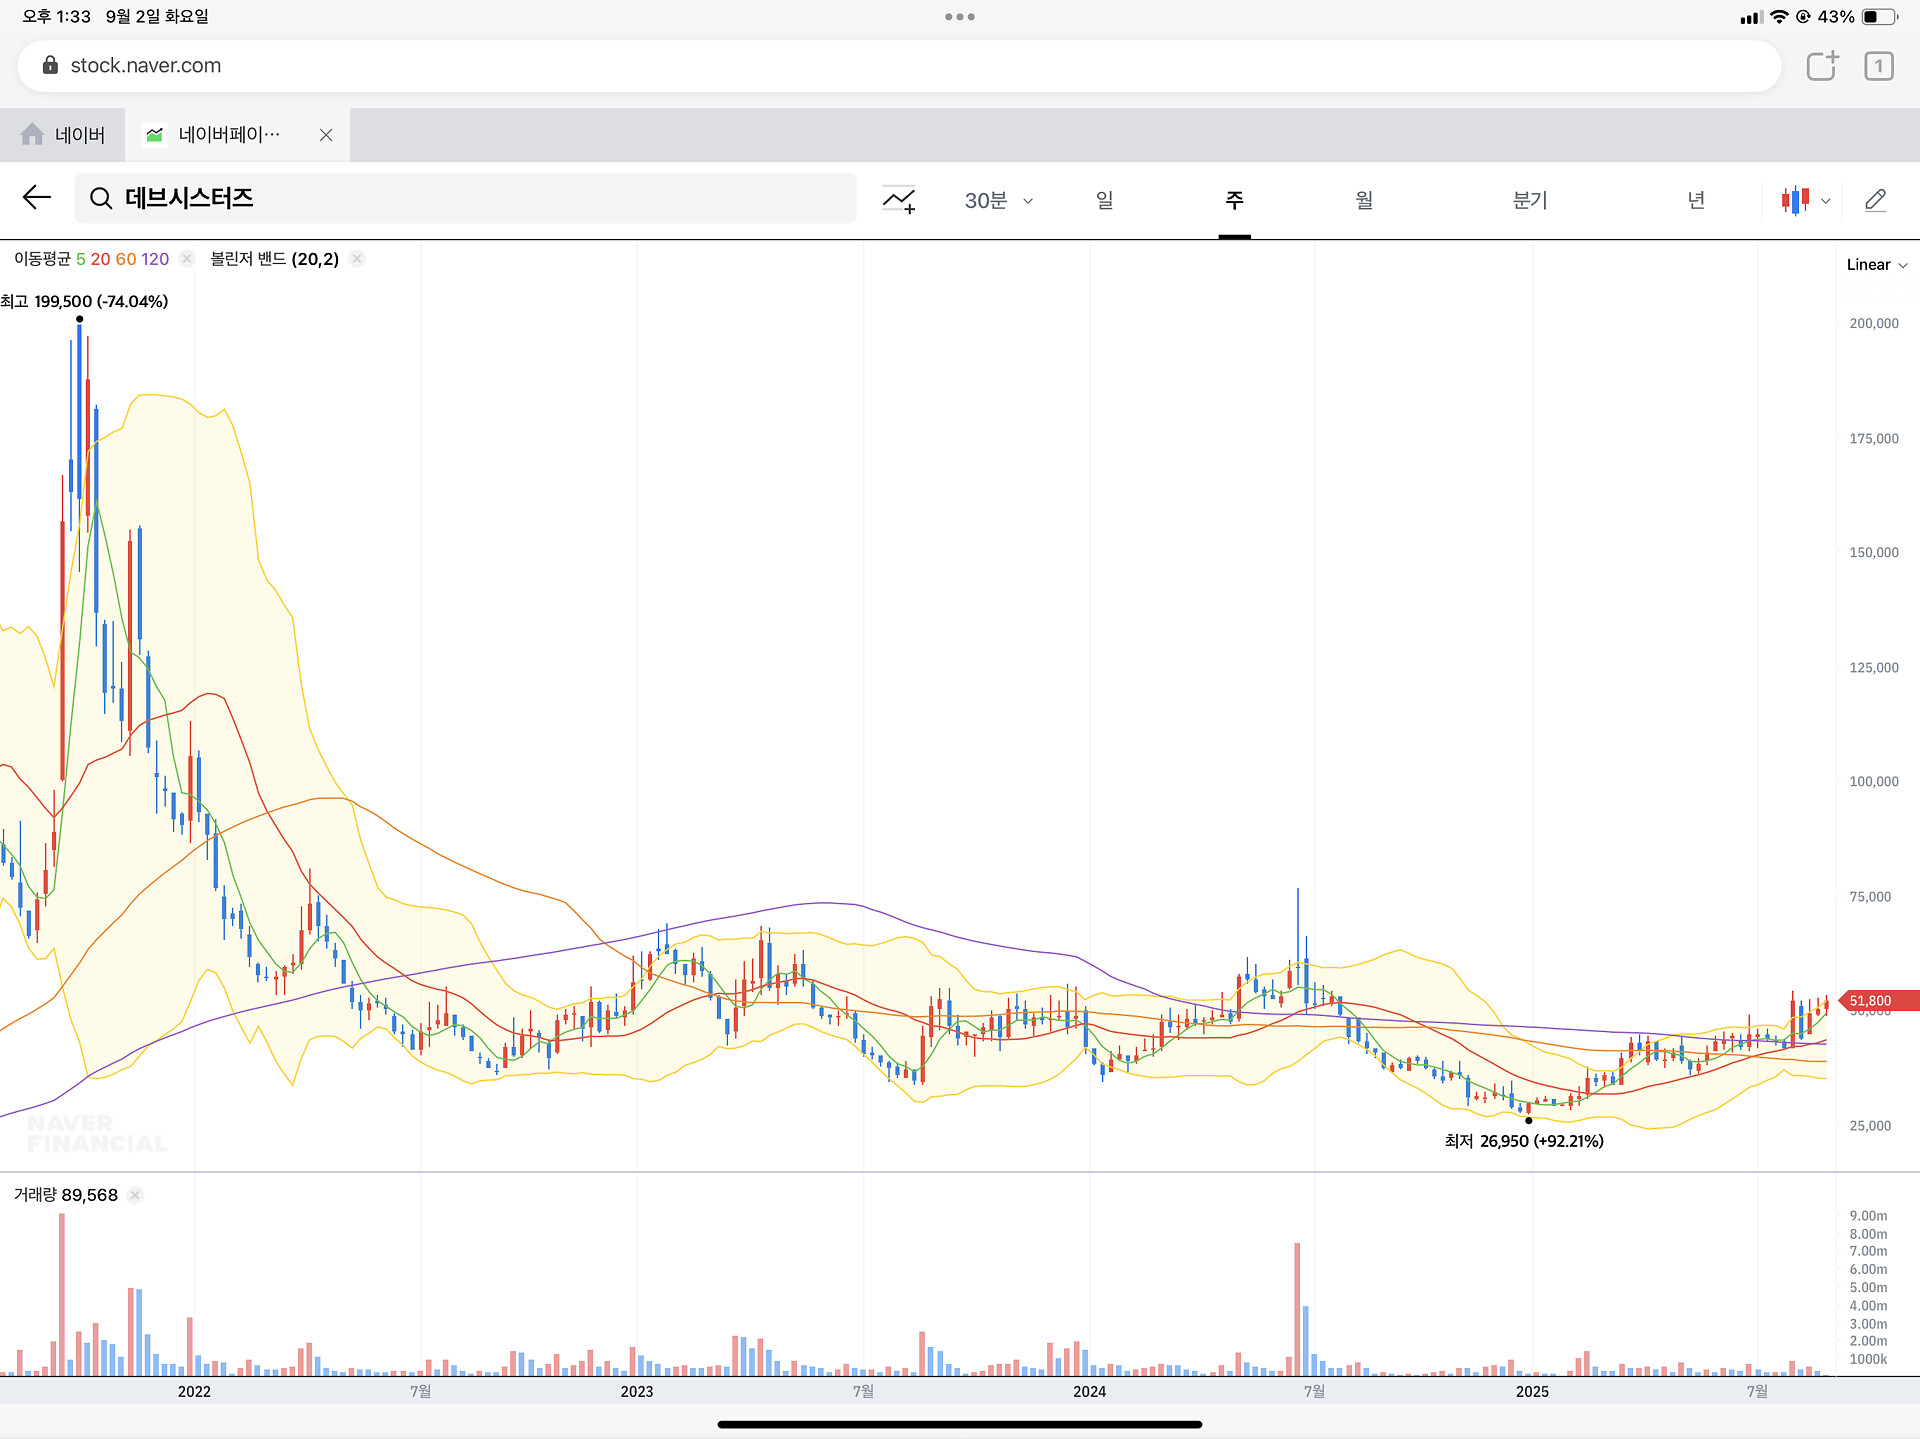Select the 분기 quarterly period
The width and height of the screenshot is (1920, 1439).
(x=1529, y=200)
